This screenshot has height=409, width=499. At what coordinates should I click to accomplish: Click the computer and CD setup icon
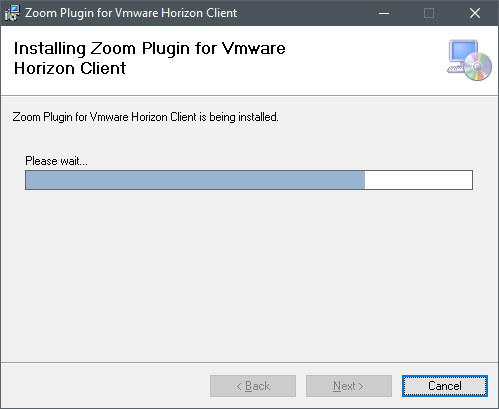[469, 60]
